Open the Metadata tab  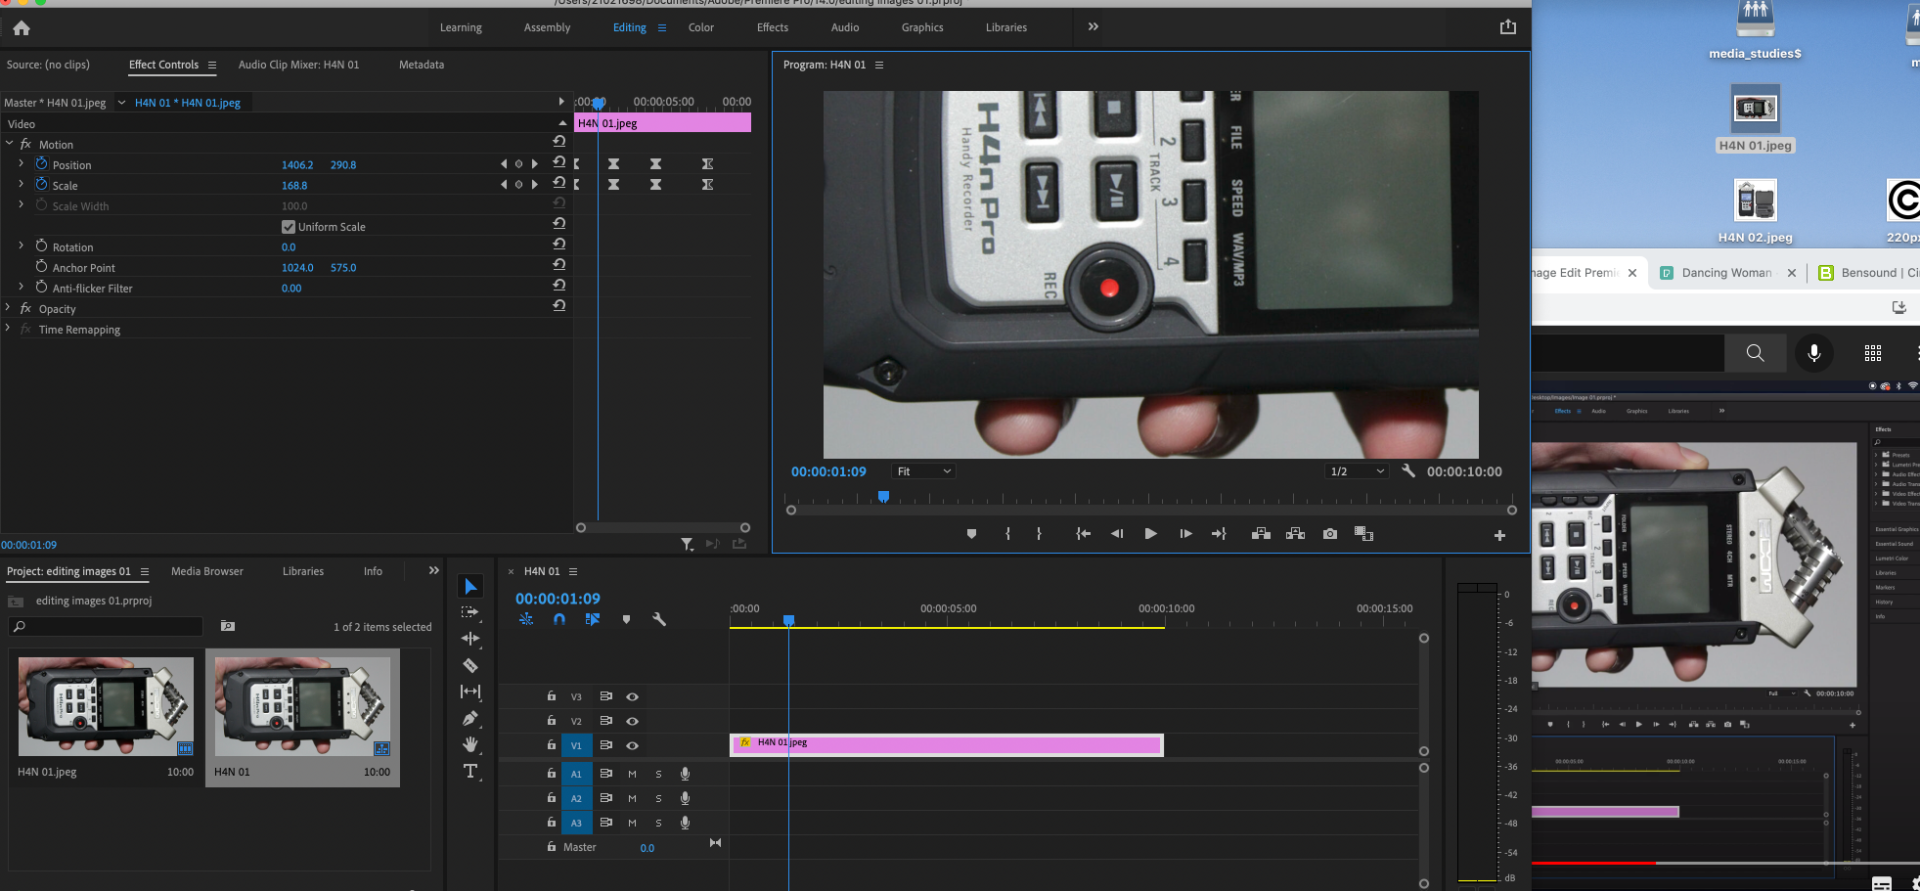coord(421,65)
